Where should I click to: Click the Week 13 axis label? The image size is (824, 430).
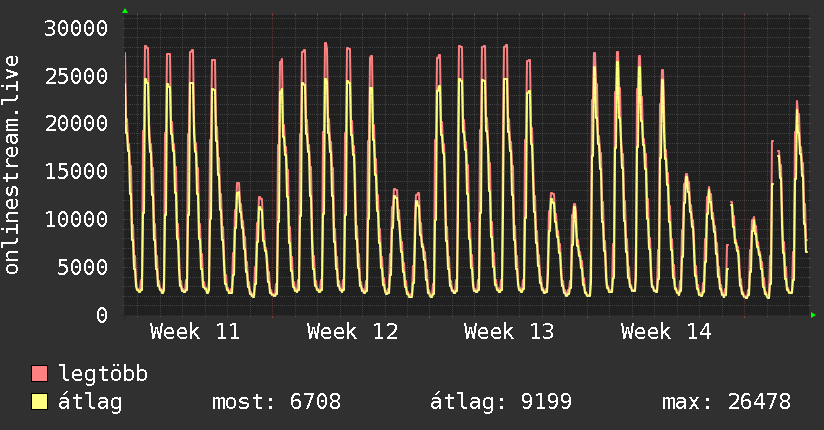(509, 331)
